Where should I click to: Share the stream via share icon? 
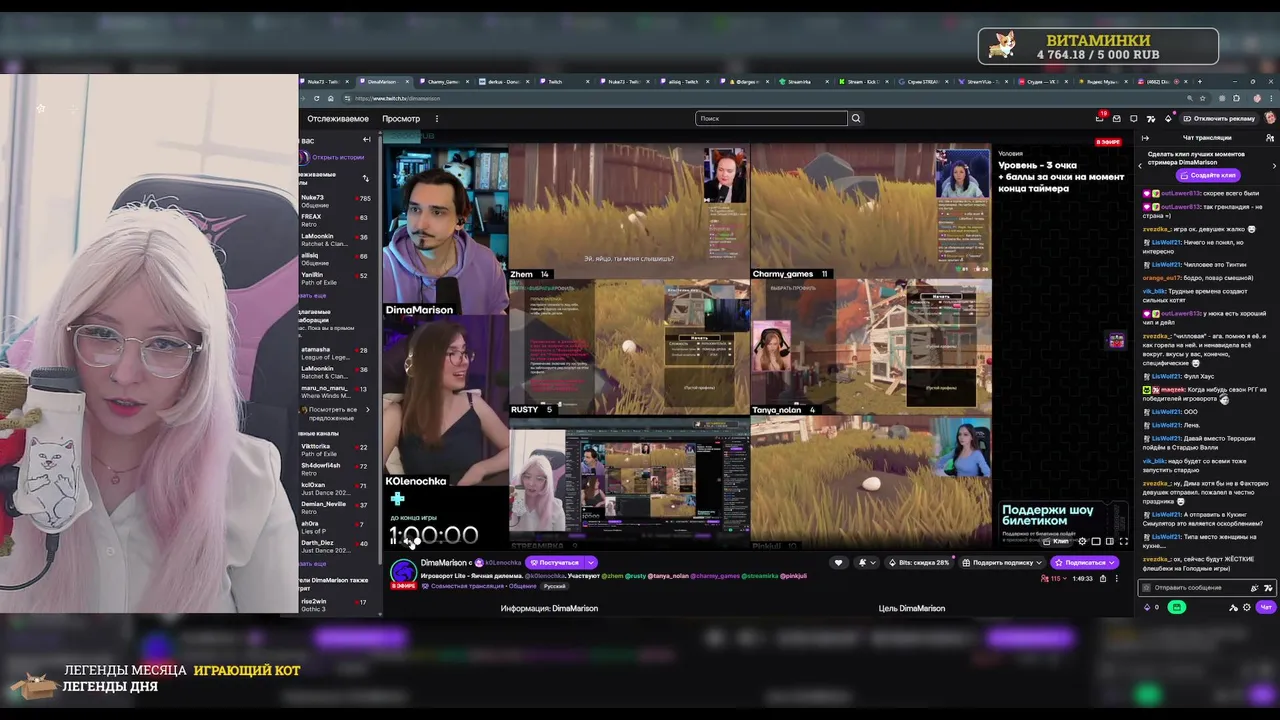pos(1103,579)
